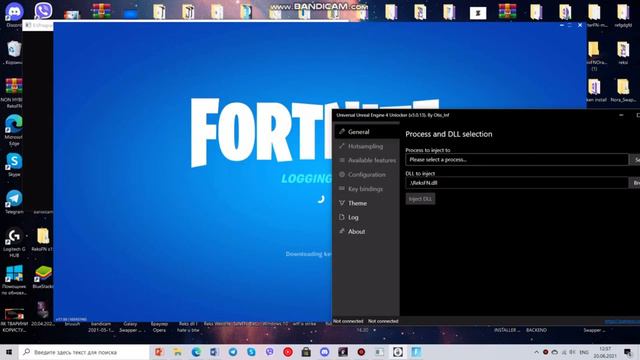This screenshot has width=640, height=360.
Task: Switch the ENG input language indicator
Action: click(584, 352)
